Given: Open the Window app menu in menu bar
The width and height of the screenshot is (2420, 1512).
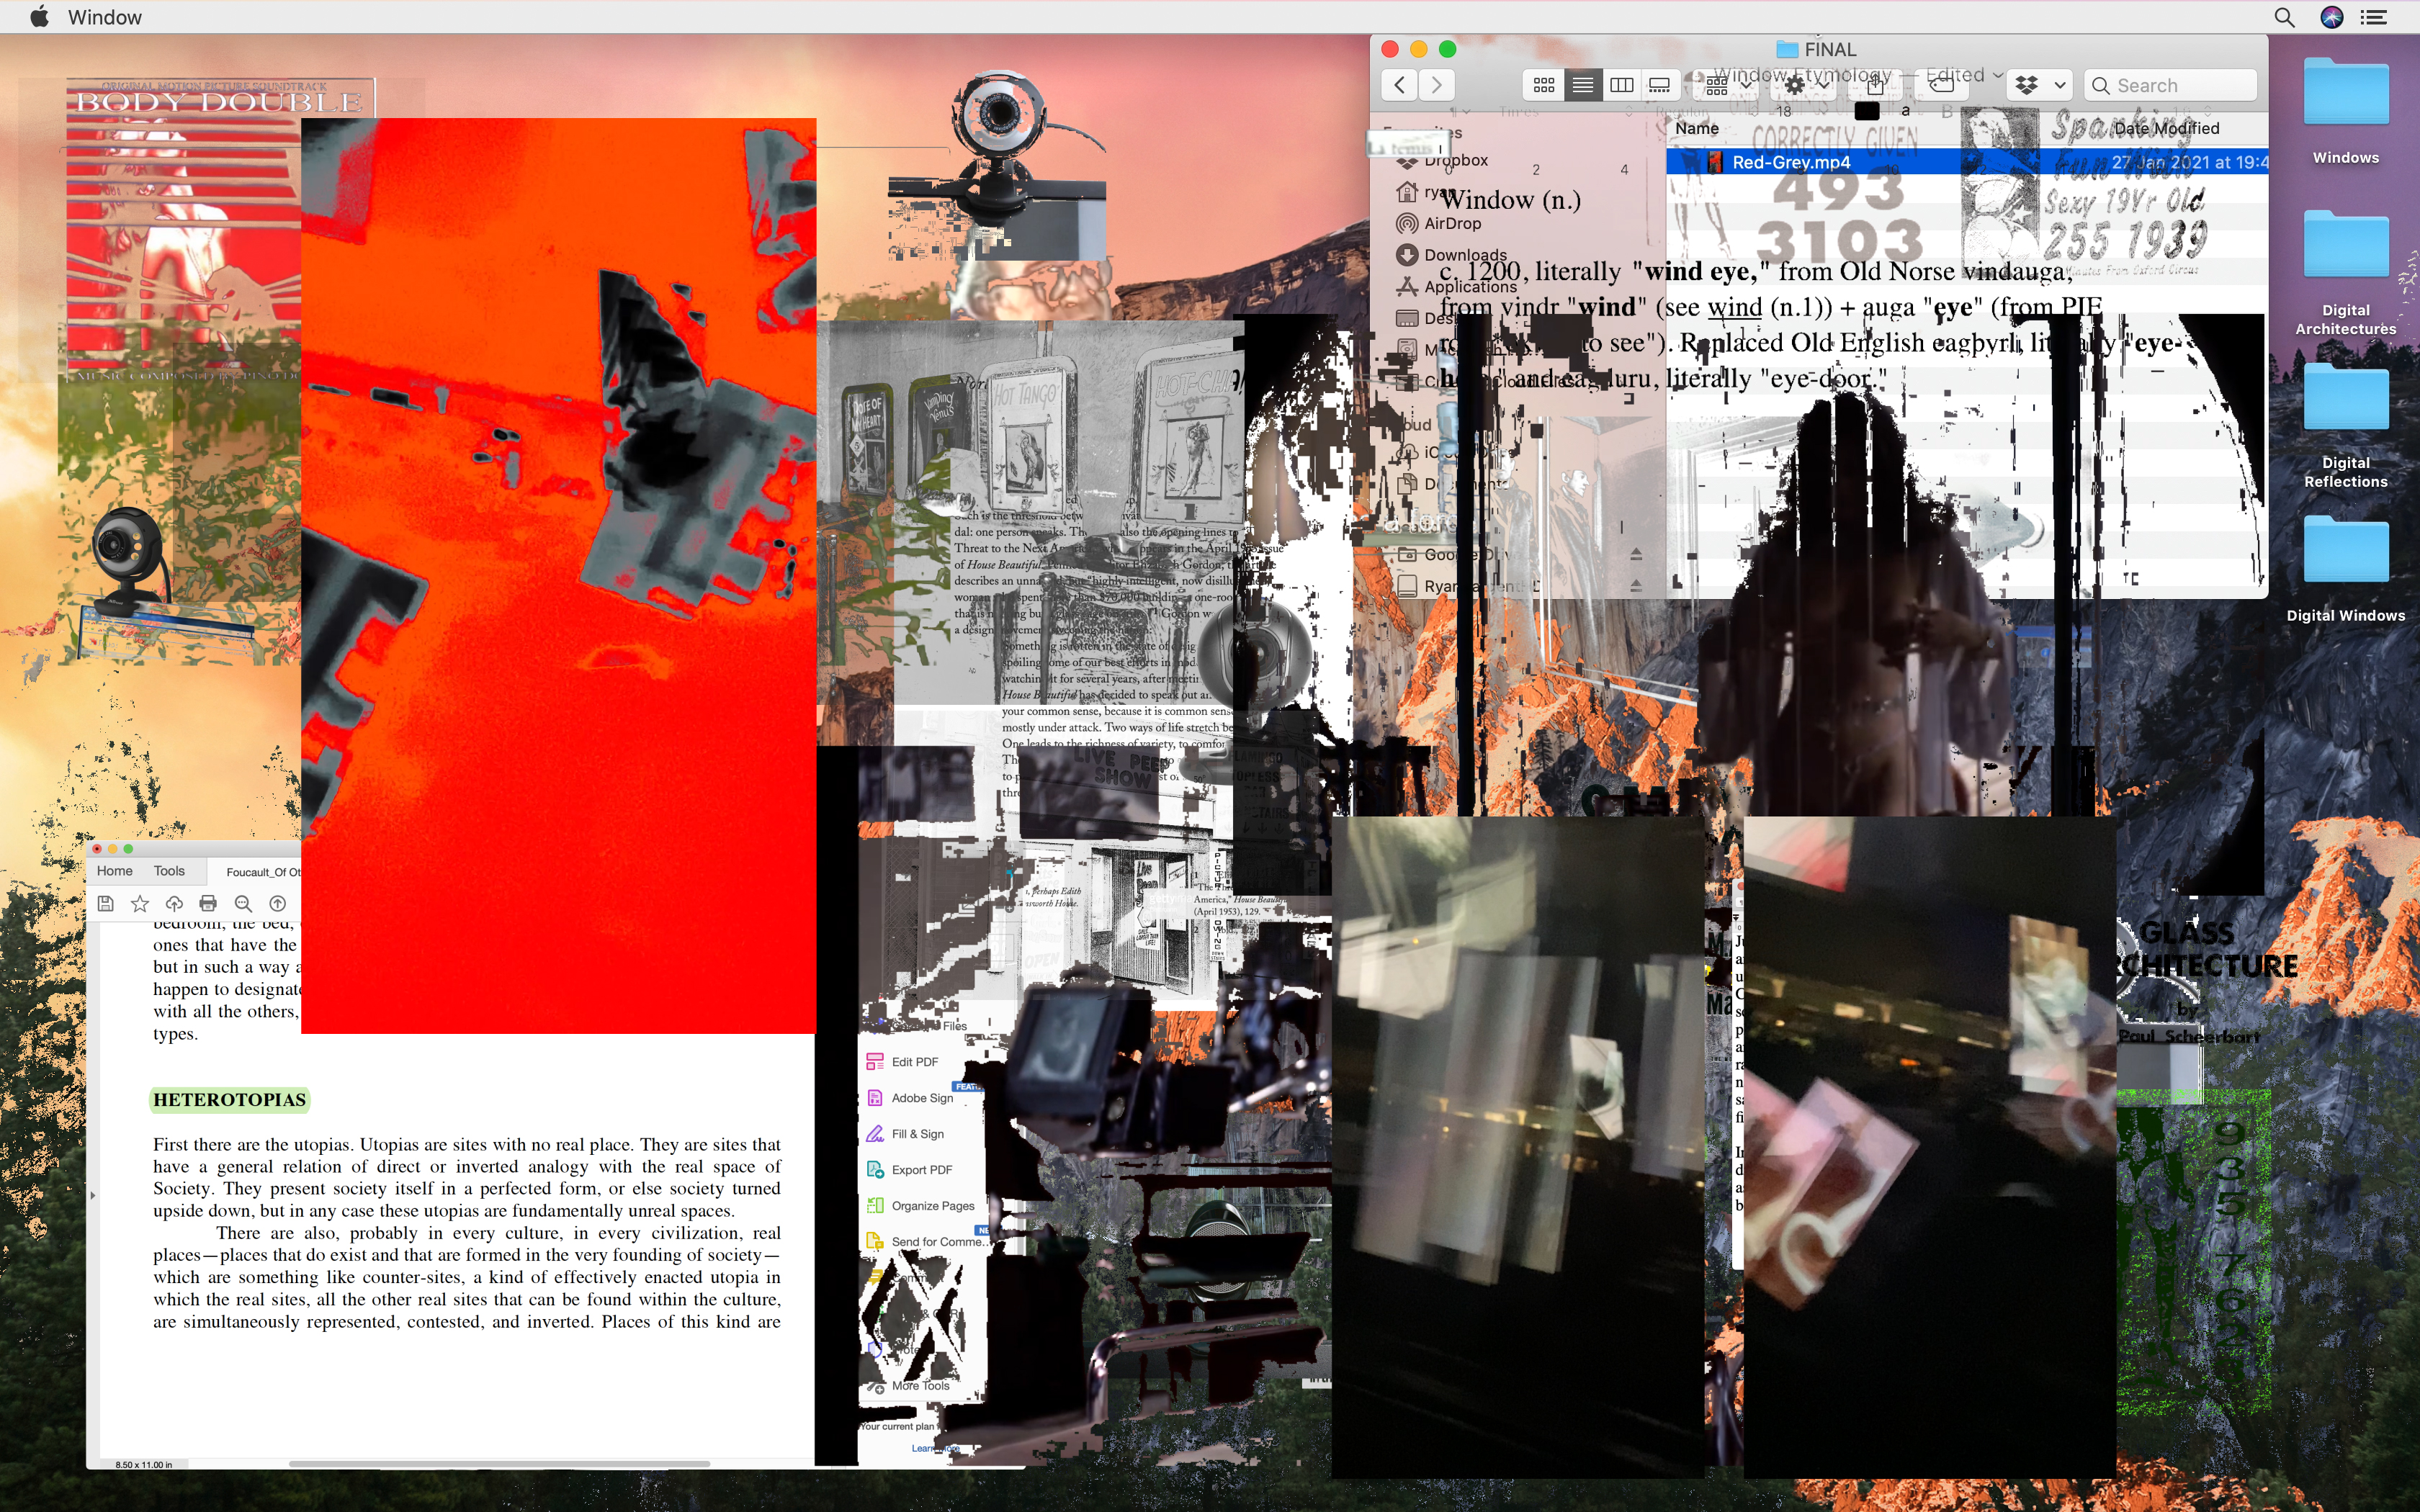Looking at the screenshot, I should (x=105, y=17).
